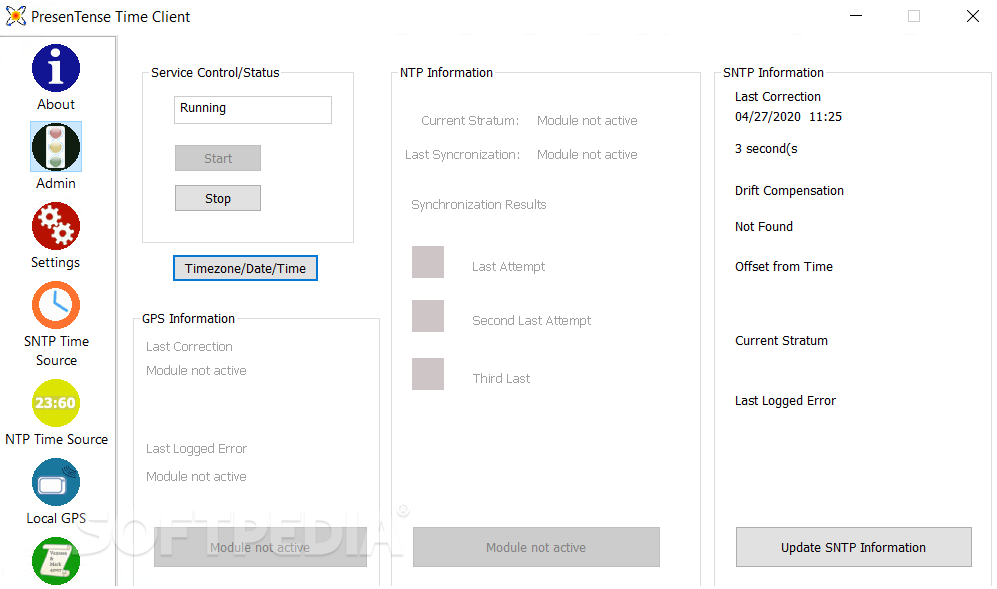Click the 'Local GPS' sidebar label
This screenshot has width=997, height=589.
56,518
